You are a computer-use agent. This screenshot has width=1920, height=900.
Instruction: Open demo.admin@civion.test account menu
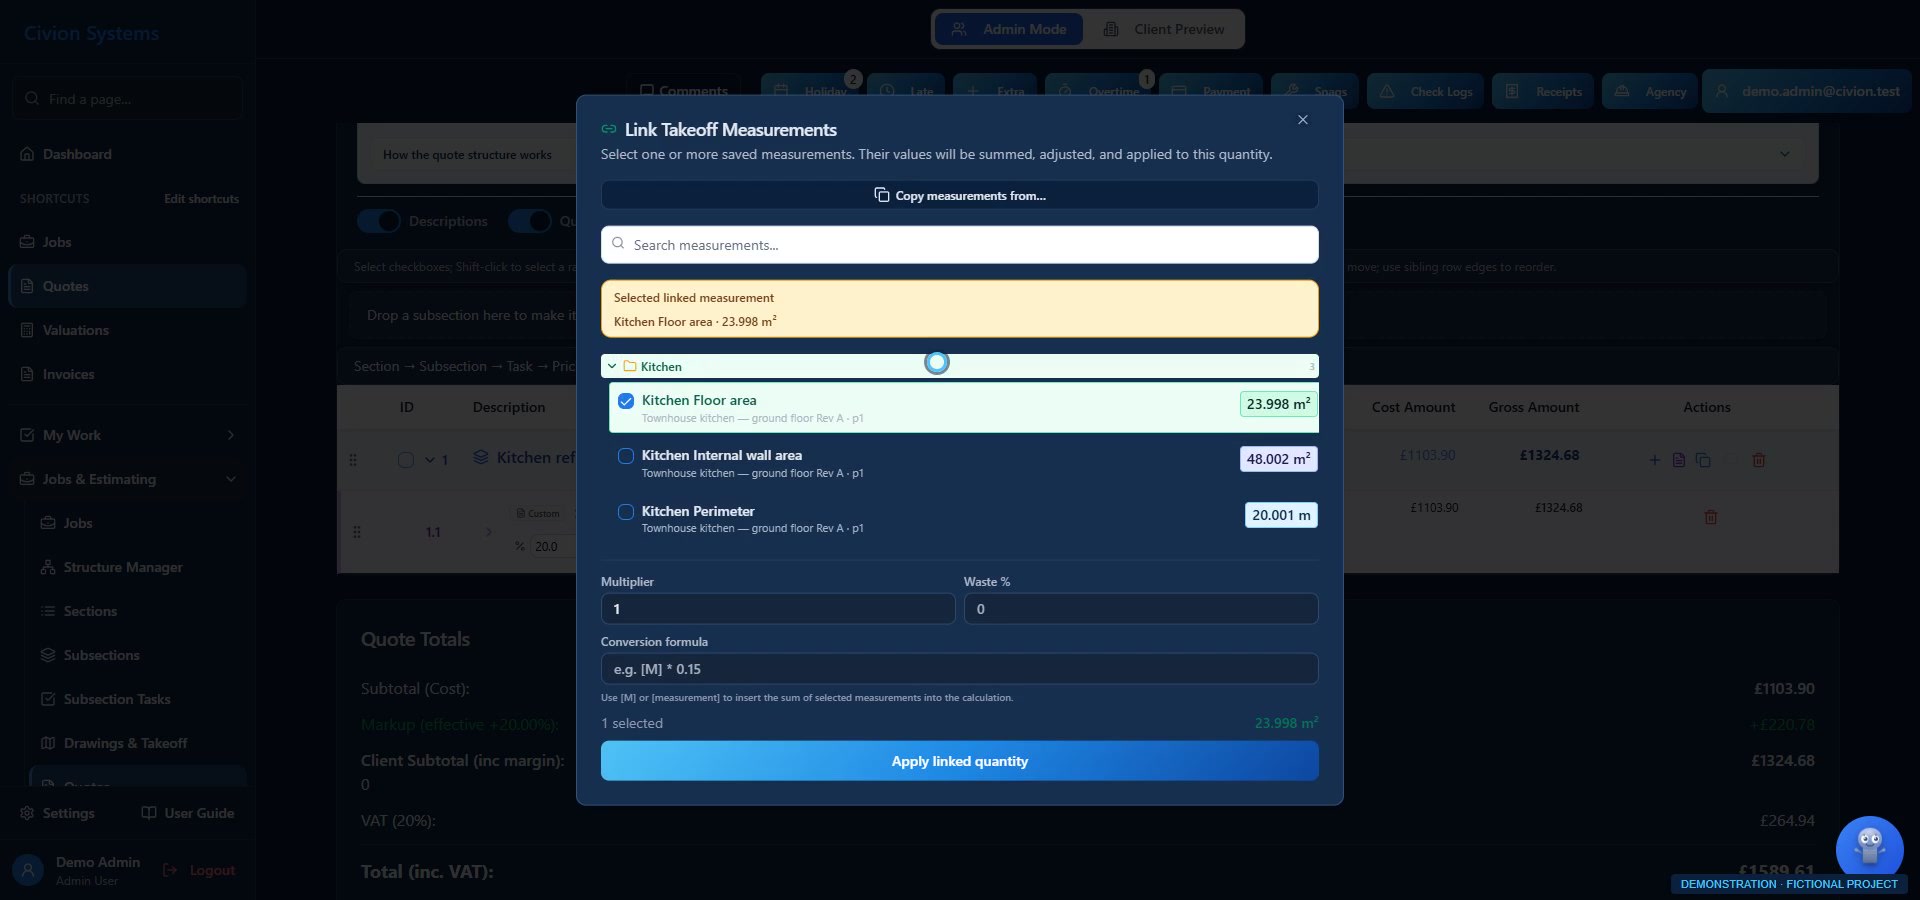[1806, 91]
